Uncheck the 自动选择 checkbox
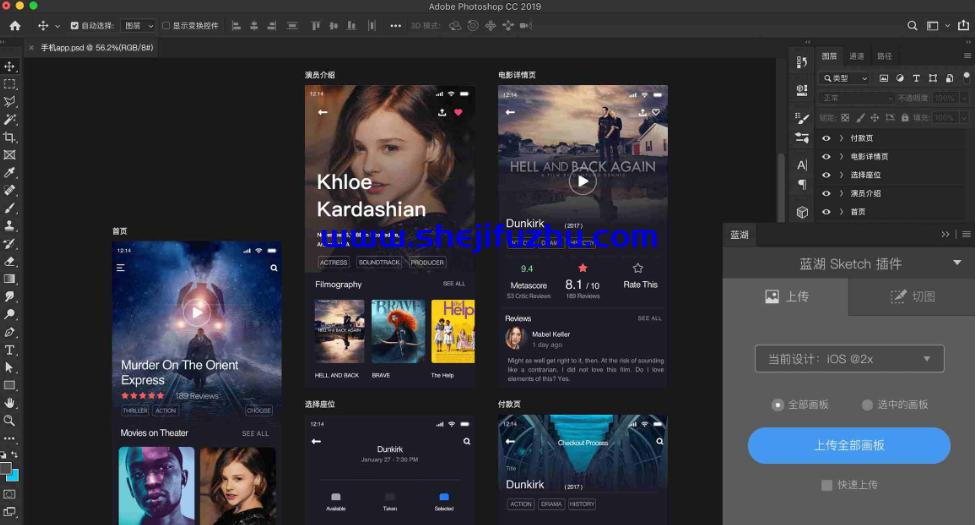 point(75,26)
